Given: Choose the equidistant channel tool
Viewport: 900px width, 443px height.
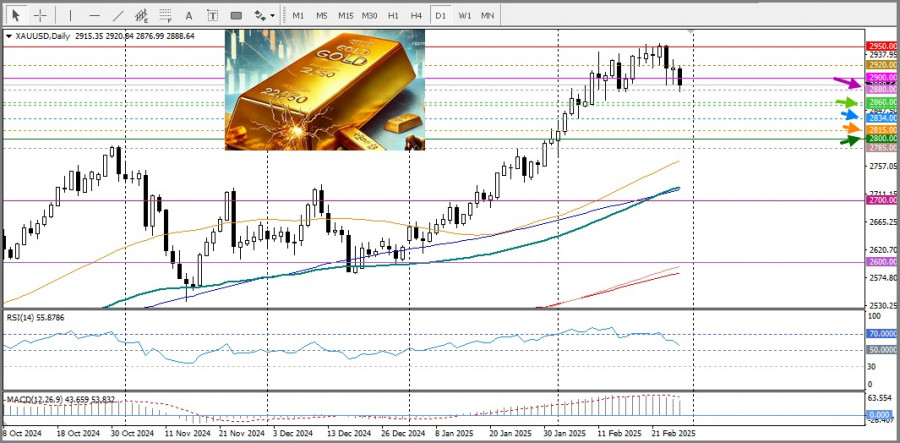Looking at the screenshot, I should pos(143,15).
